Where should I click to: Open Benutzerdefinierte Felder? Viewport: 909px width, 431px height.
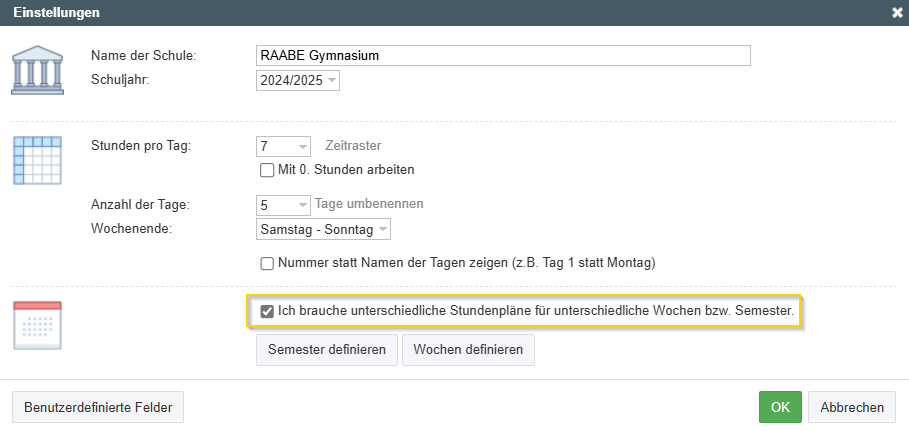click(x=98, y=407)
